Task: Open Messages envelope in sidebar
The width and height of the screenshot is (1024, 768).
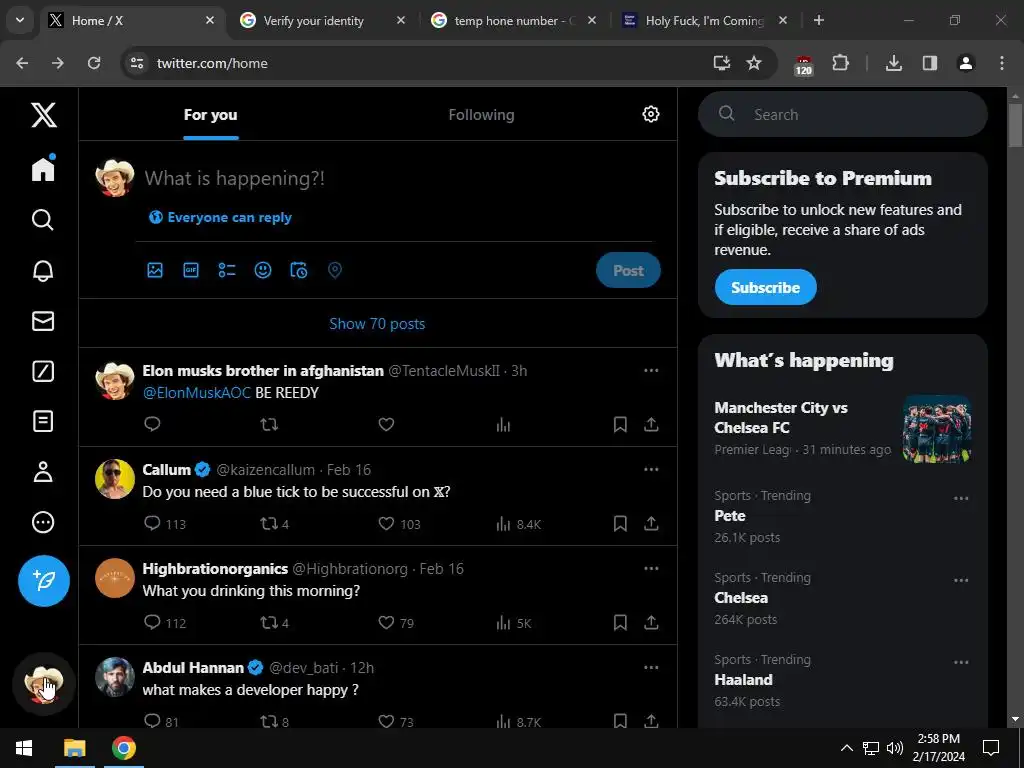Action: pyautogui.click(x=43, y=321)
